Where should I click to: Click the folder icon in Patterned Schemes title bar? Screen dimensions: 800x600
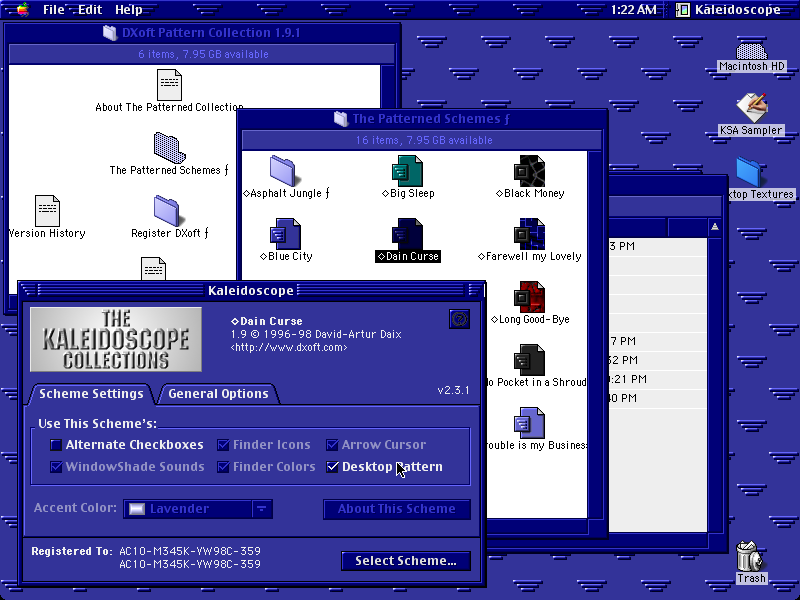click(x=341, y=119)
